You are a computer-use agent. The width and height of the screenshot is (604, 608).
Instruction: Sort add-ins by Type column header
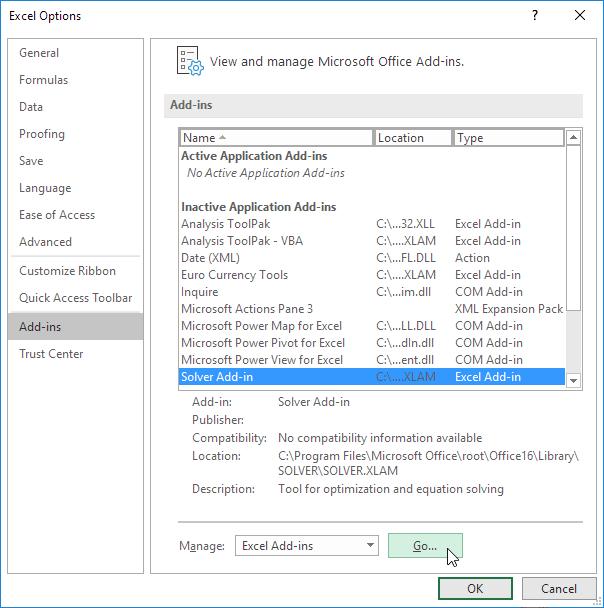pos(508,138)
